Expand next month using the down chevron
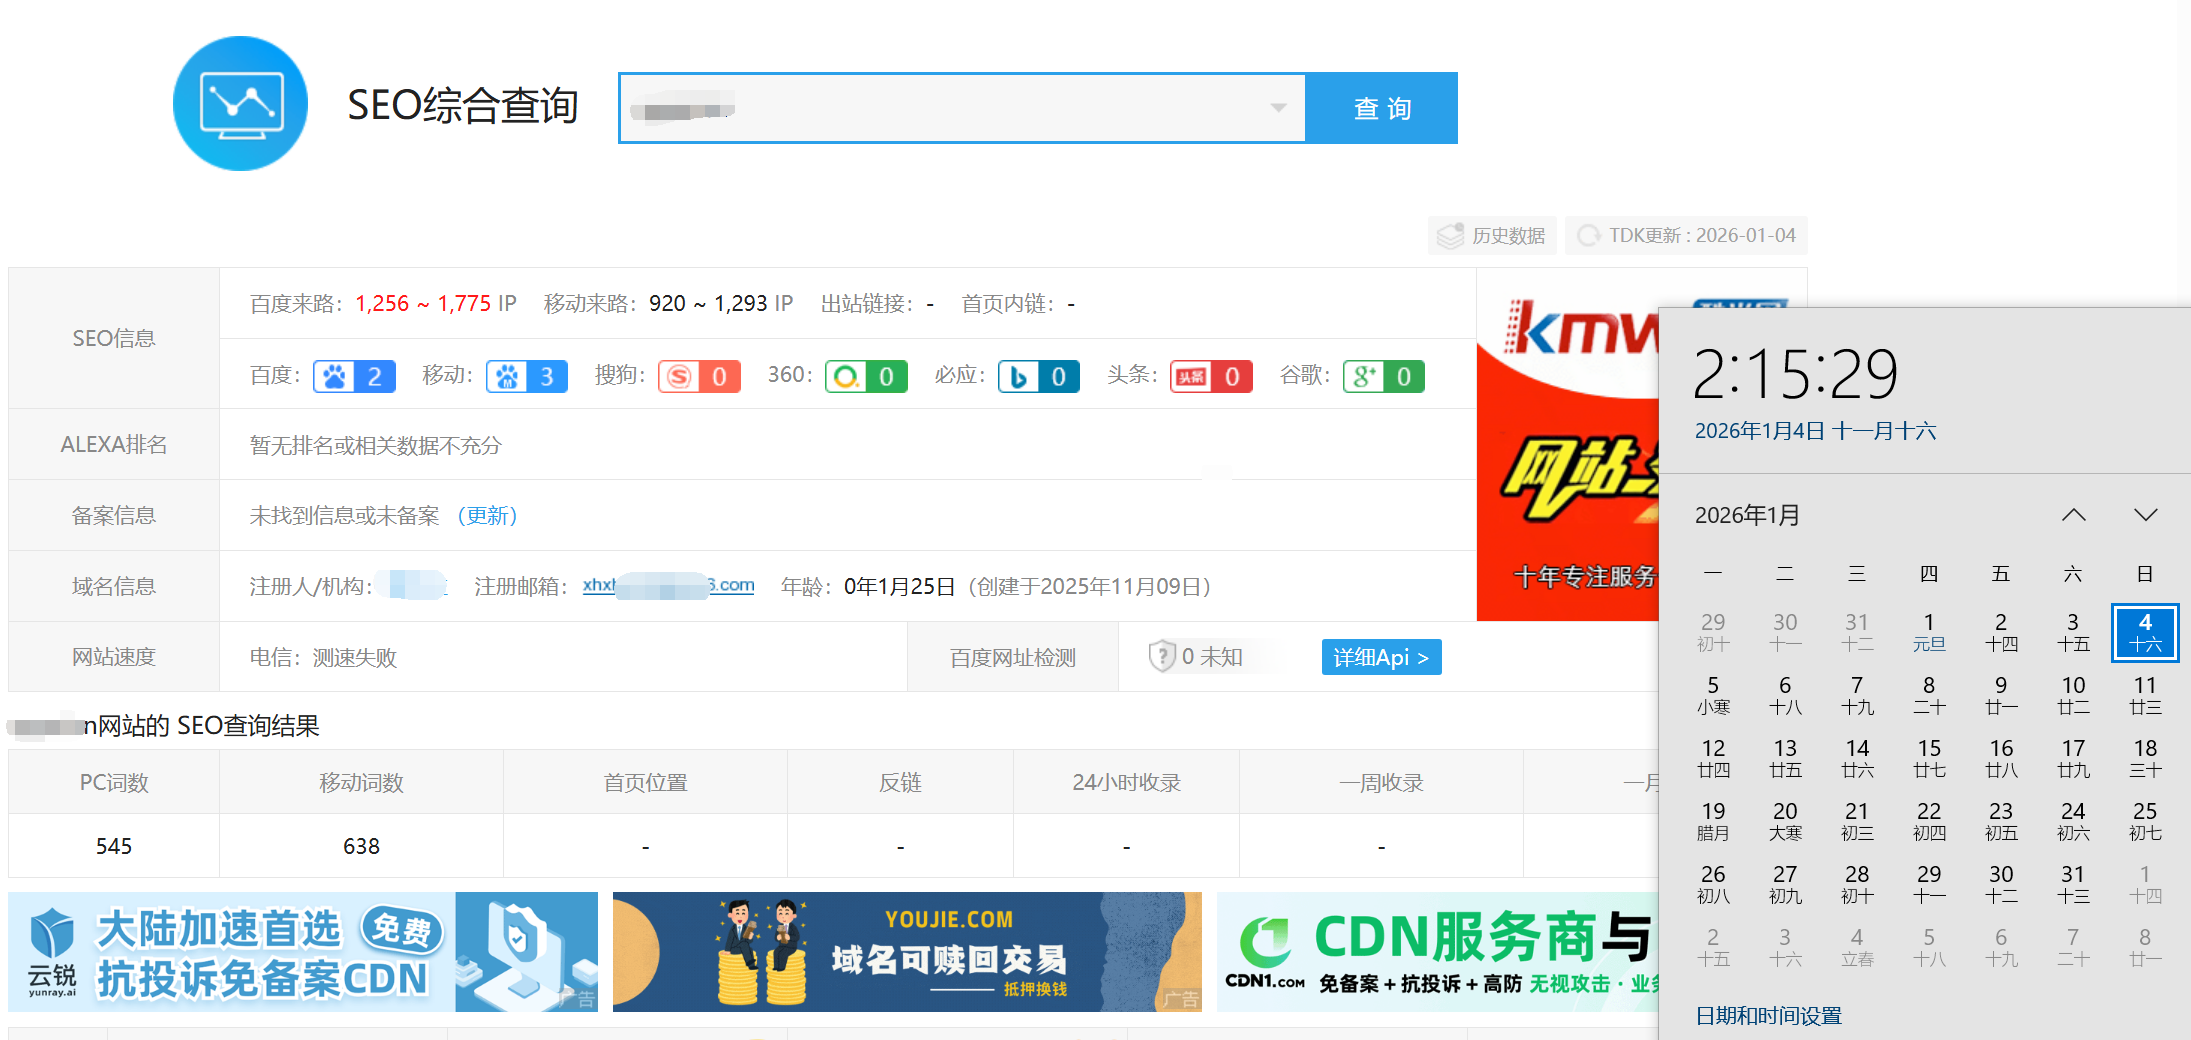Viewport: 2191px width, 1040px height. [x=2145, y=514]
